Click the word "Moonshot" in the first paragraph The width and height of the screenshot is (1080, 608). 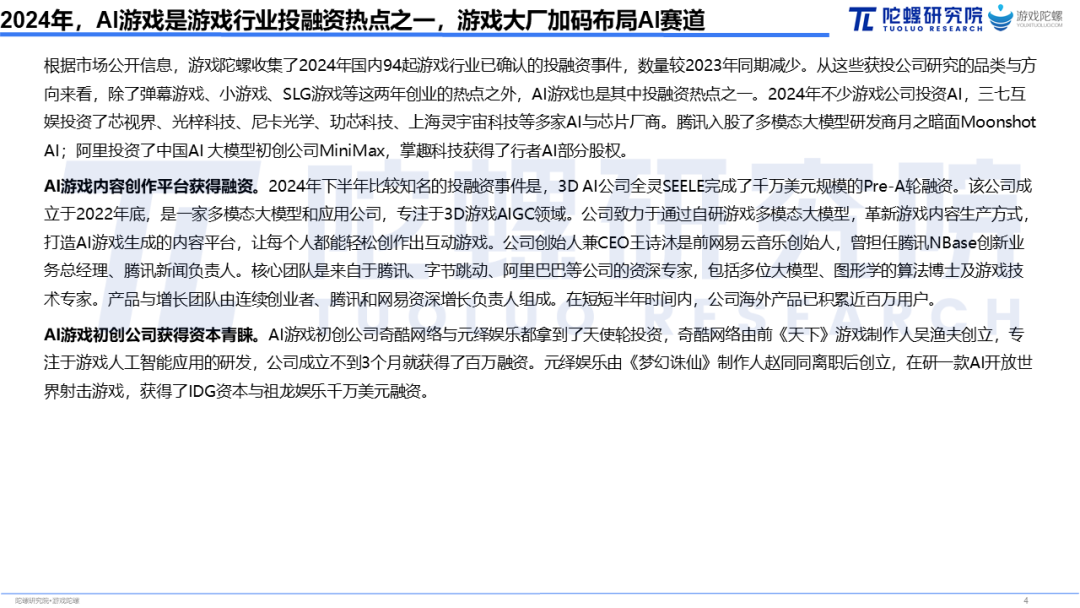[x=998, y=122]
